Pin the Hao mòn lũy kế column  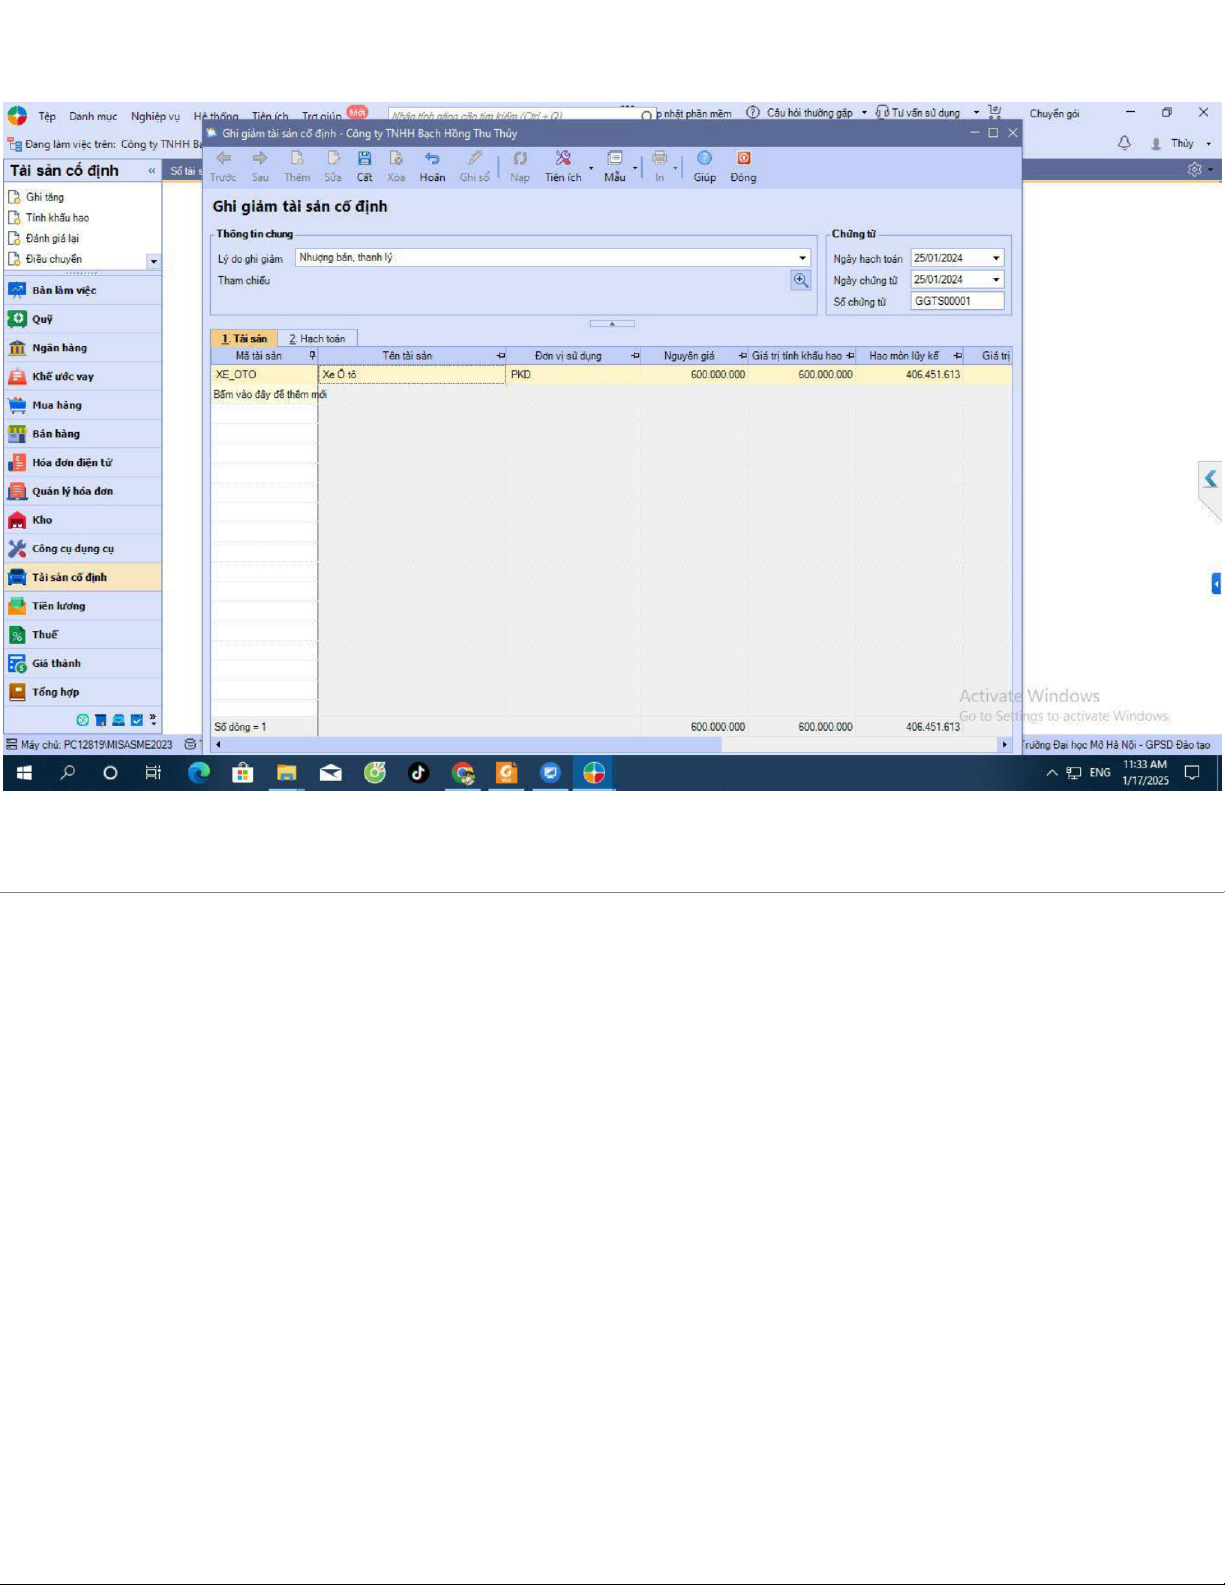coord(957,356)
